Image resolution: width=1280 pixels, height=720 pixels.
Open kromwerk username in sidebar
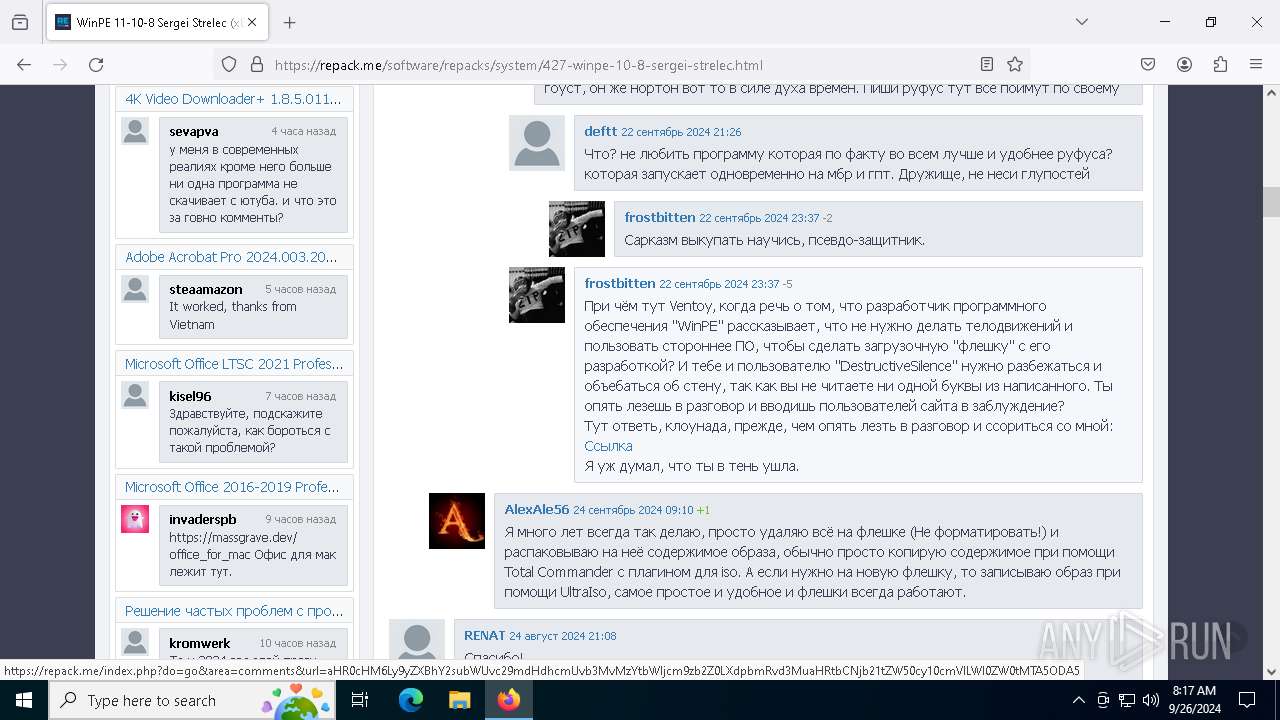pyautogui.click(x=200, y=643)
